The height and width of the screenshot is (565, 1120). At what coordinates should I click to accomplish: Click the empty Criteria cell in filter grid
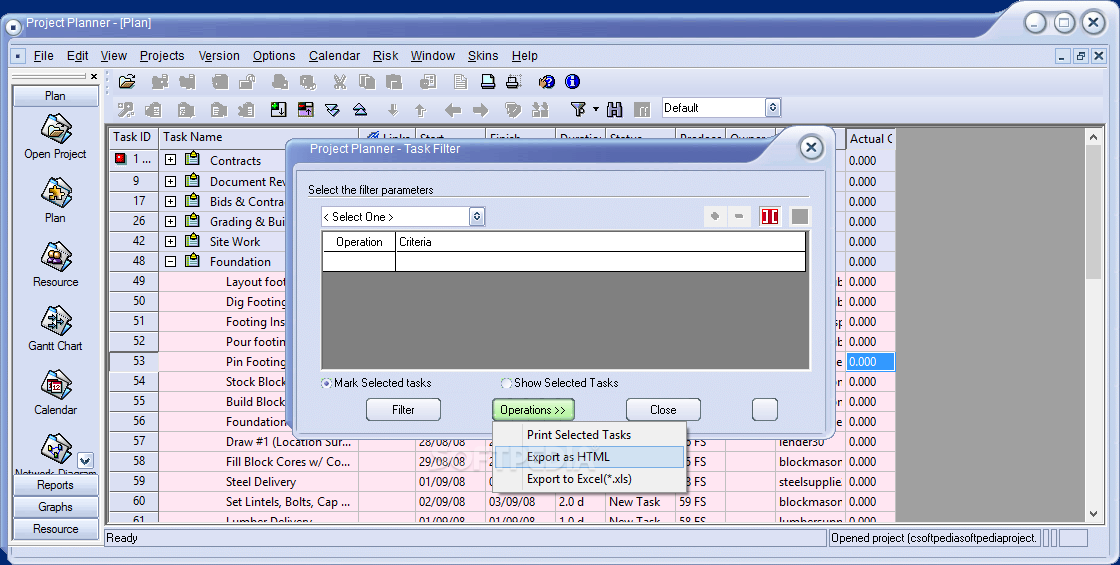pyautogui.click(x=600, y=262)
